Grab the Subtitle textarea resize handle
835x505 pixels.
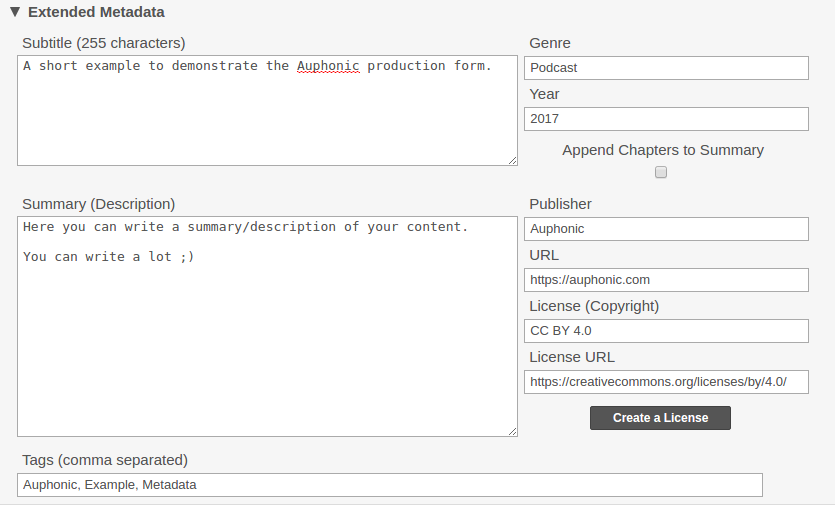pos(512,160)
